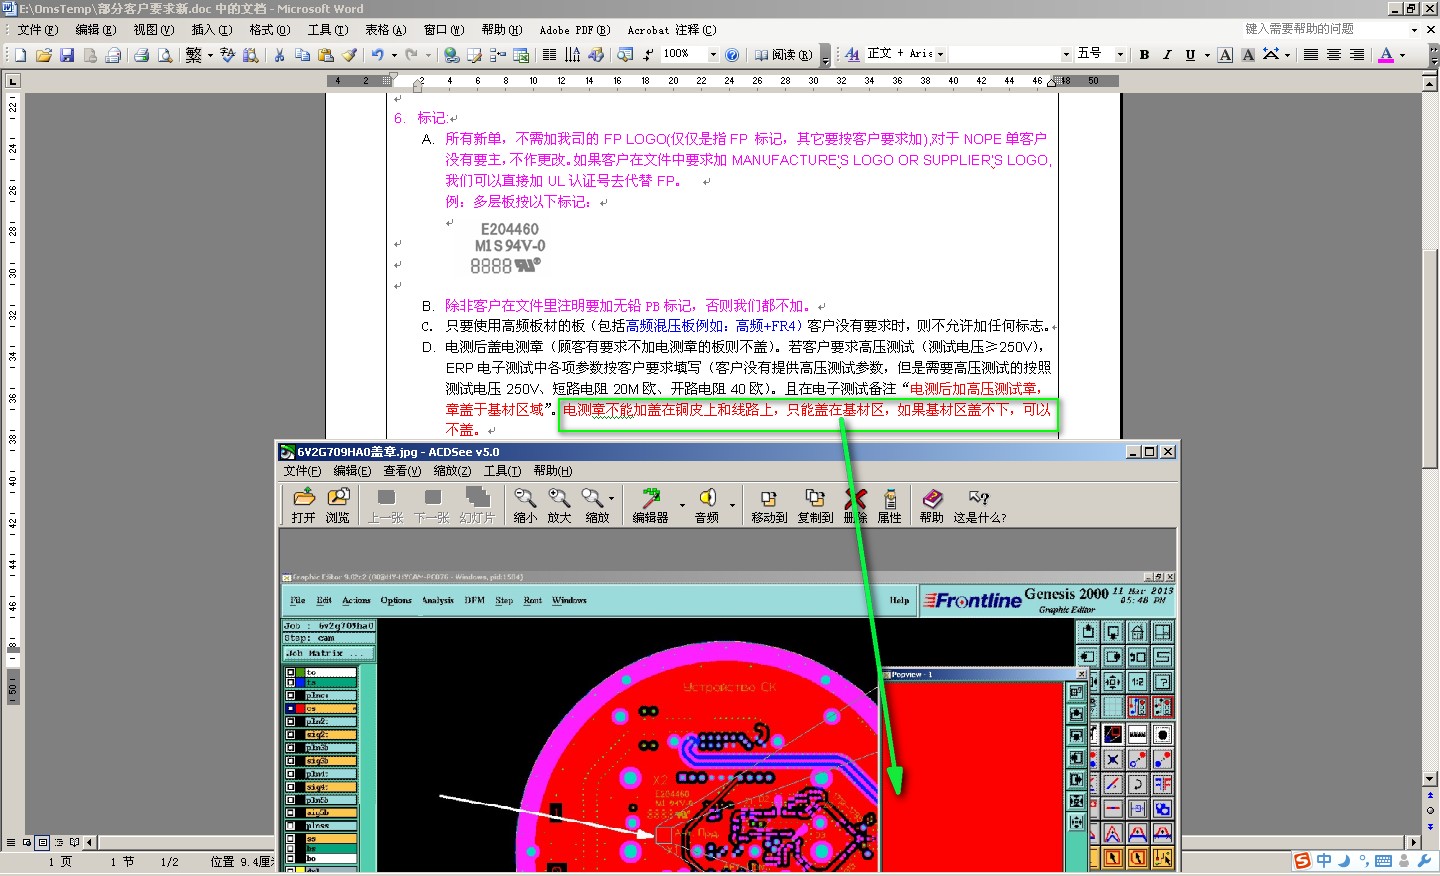Viewport: 1440px width, 876px height.
Task: Apply the pink font color A swatch
Action: click(x=1386, y=55)
